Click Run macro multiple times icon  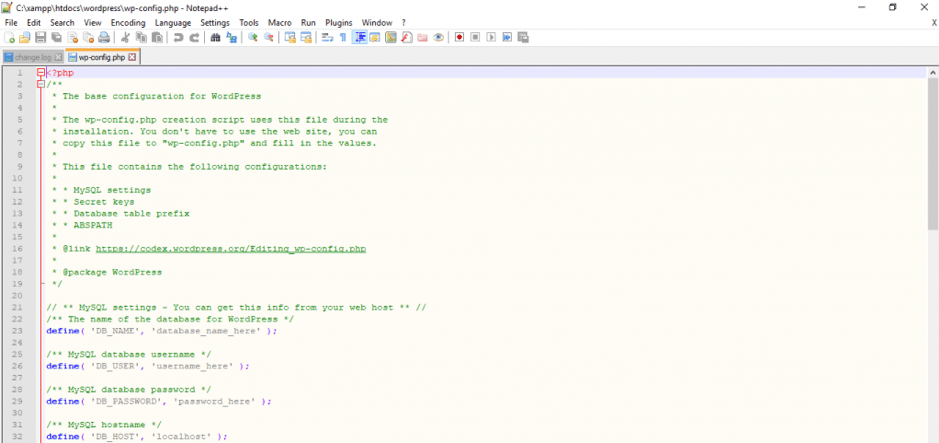click(507, 37)
